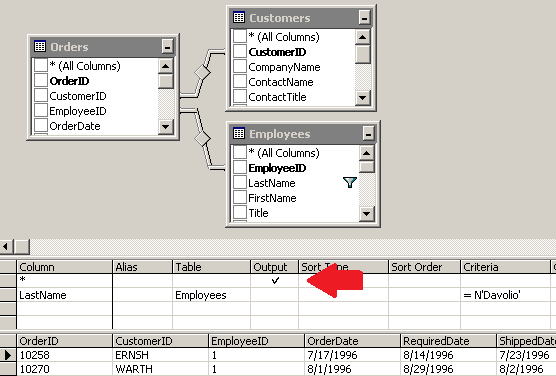Check CustomerID in Customers table

(x=240, y=51)
